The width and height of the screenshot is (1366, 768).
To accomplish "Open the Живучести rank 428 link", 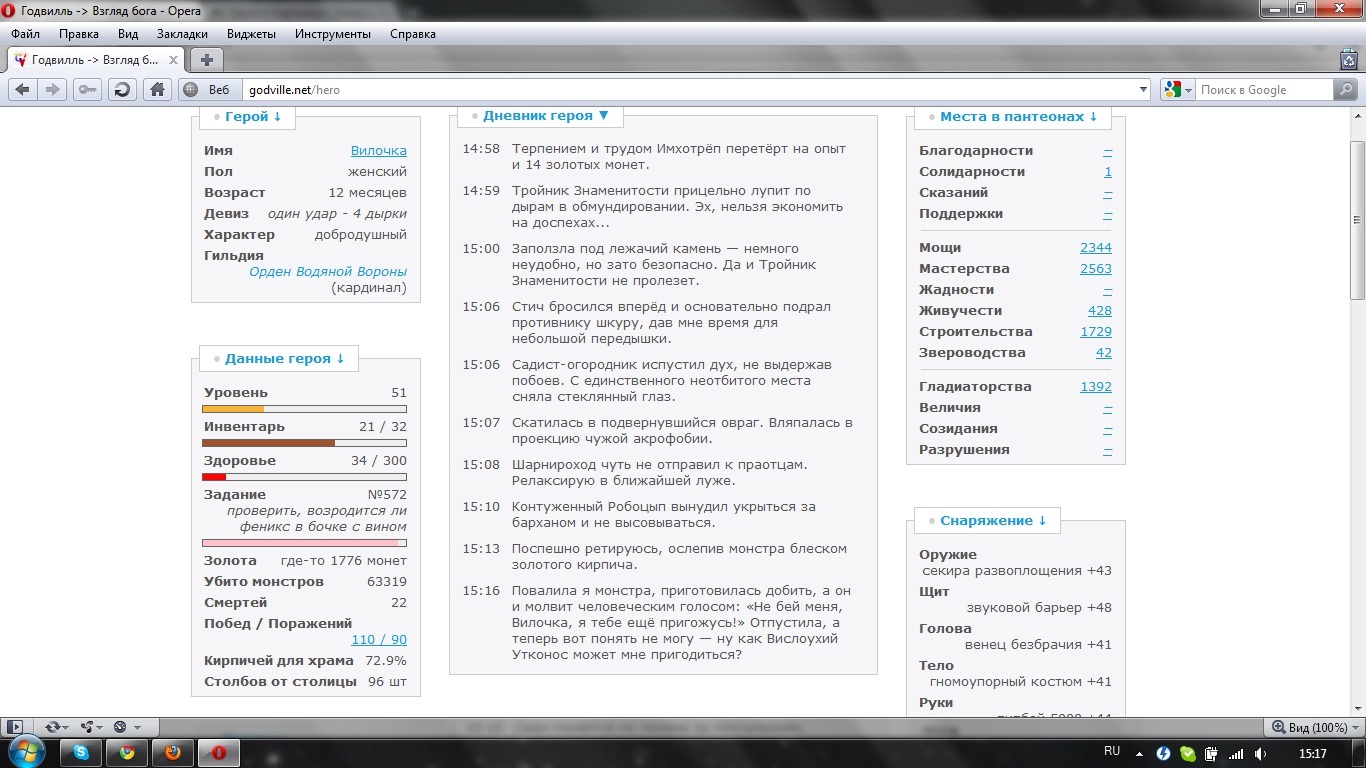I will click(x=1100, y=310).
